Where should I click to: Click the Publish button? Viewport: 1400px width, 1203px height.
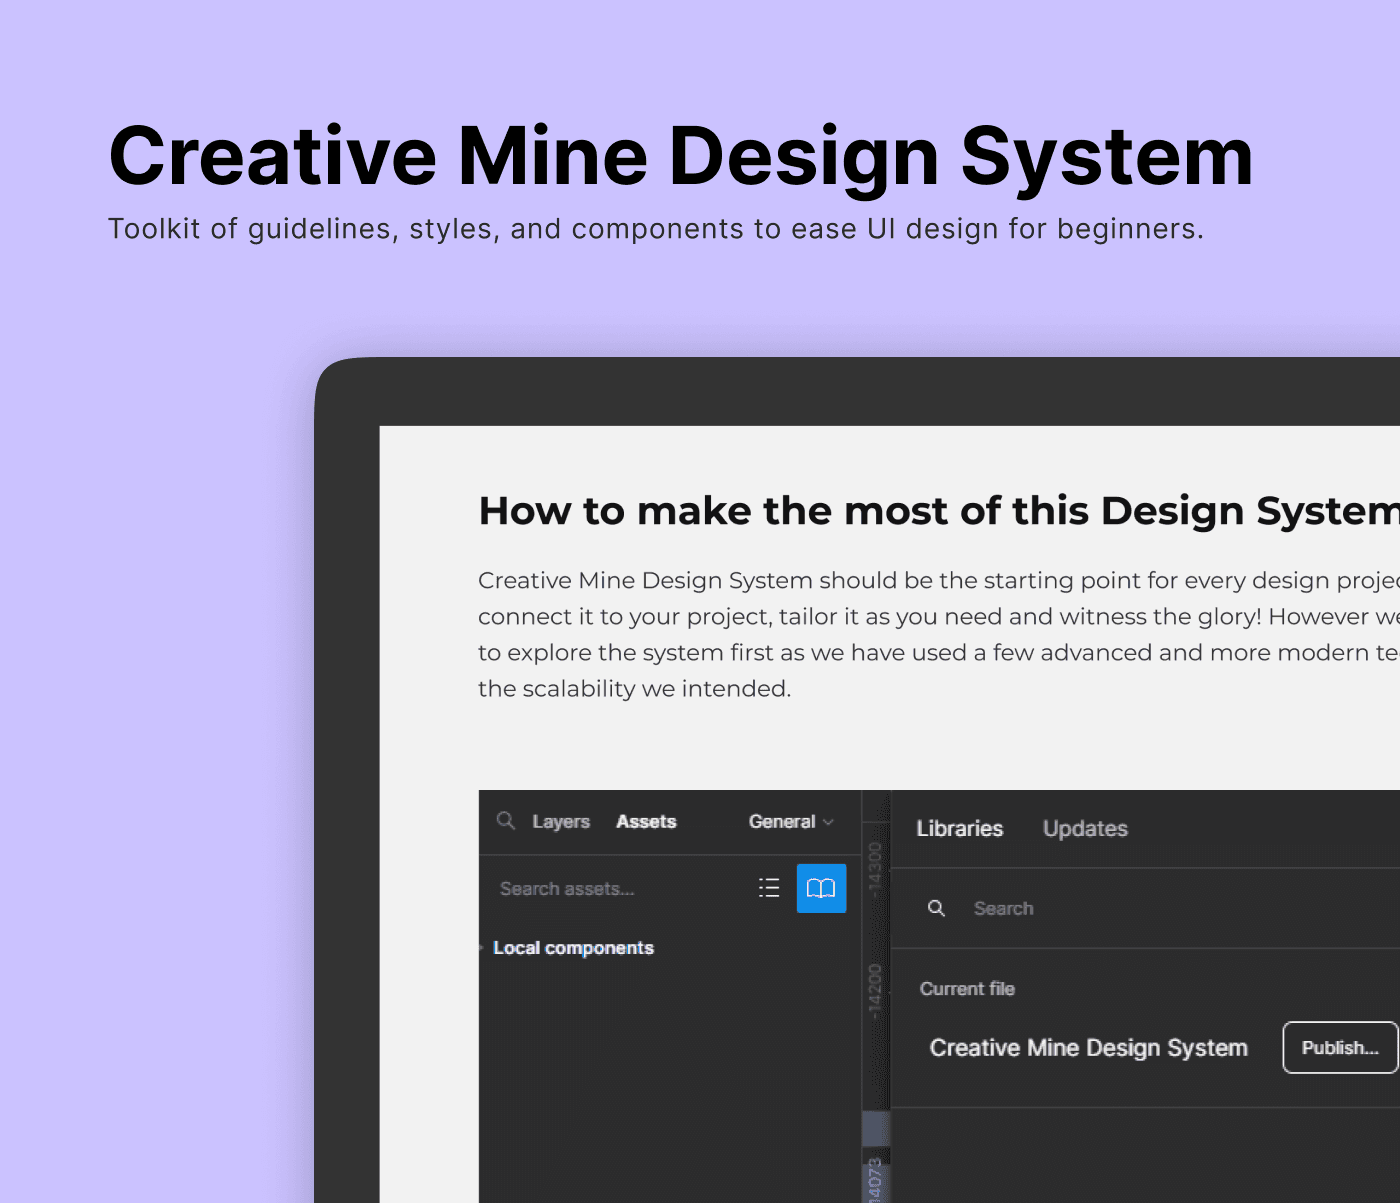tap(1339, 1048)
